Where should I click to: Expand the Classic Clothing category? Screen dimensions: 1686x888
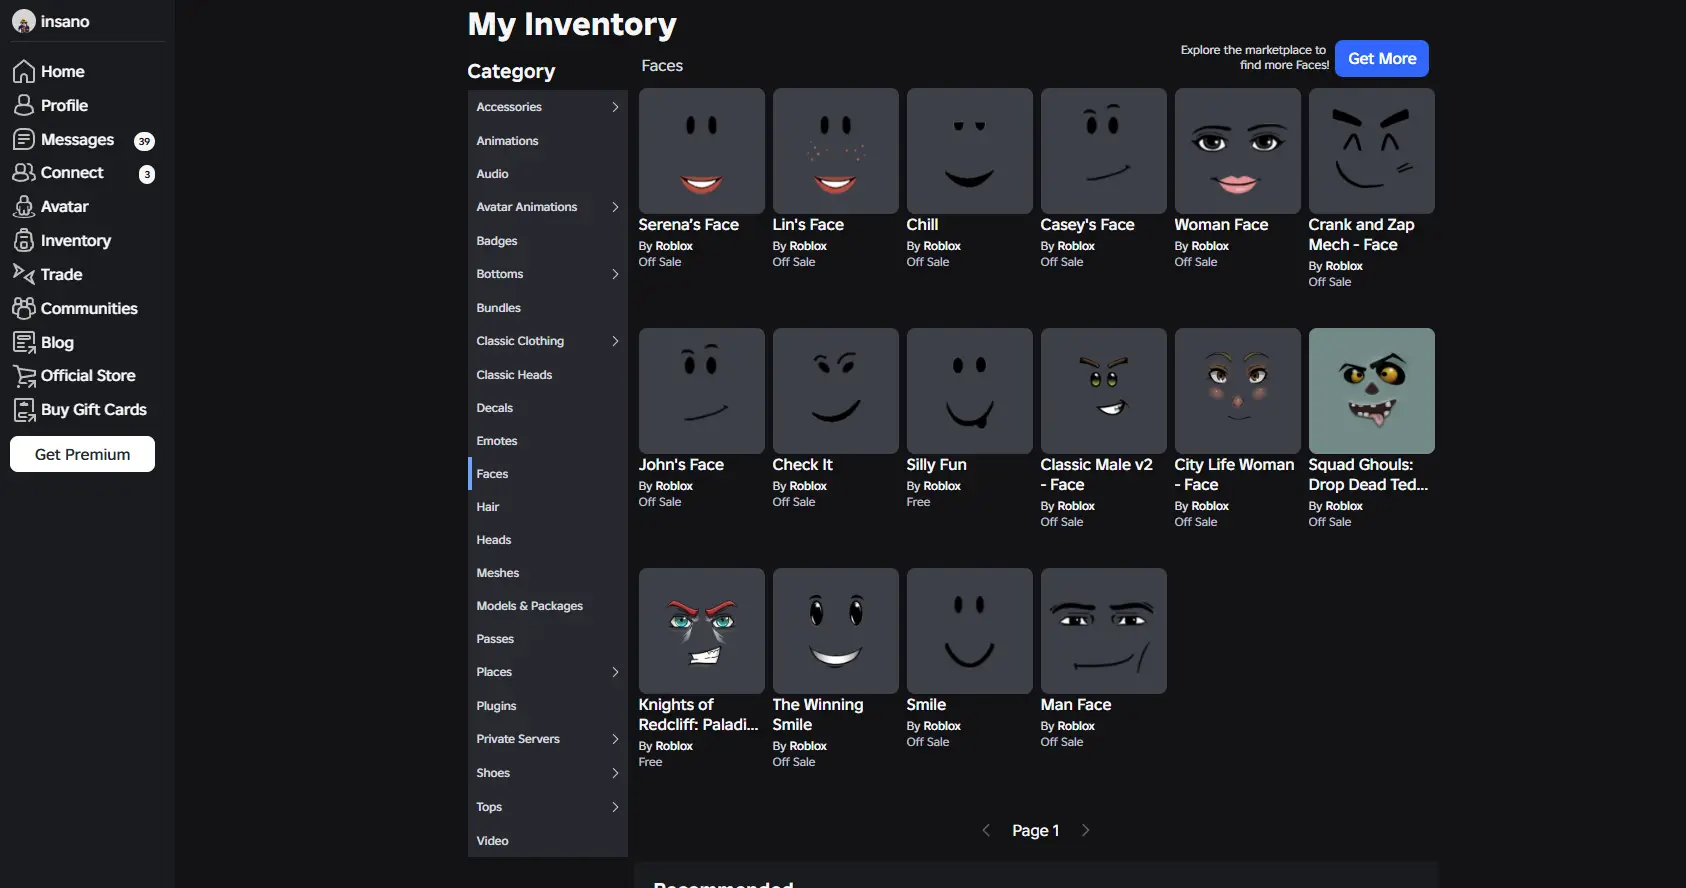point(615,341)
